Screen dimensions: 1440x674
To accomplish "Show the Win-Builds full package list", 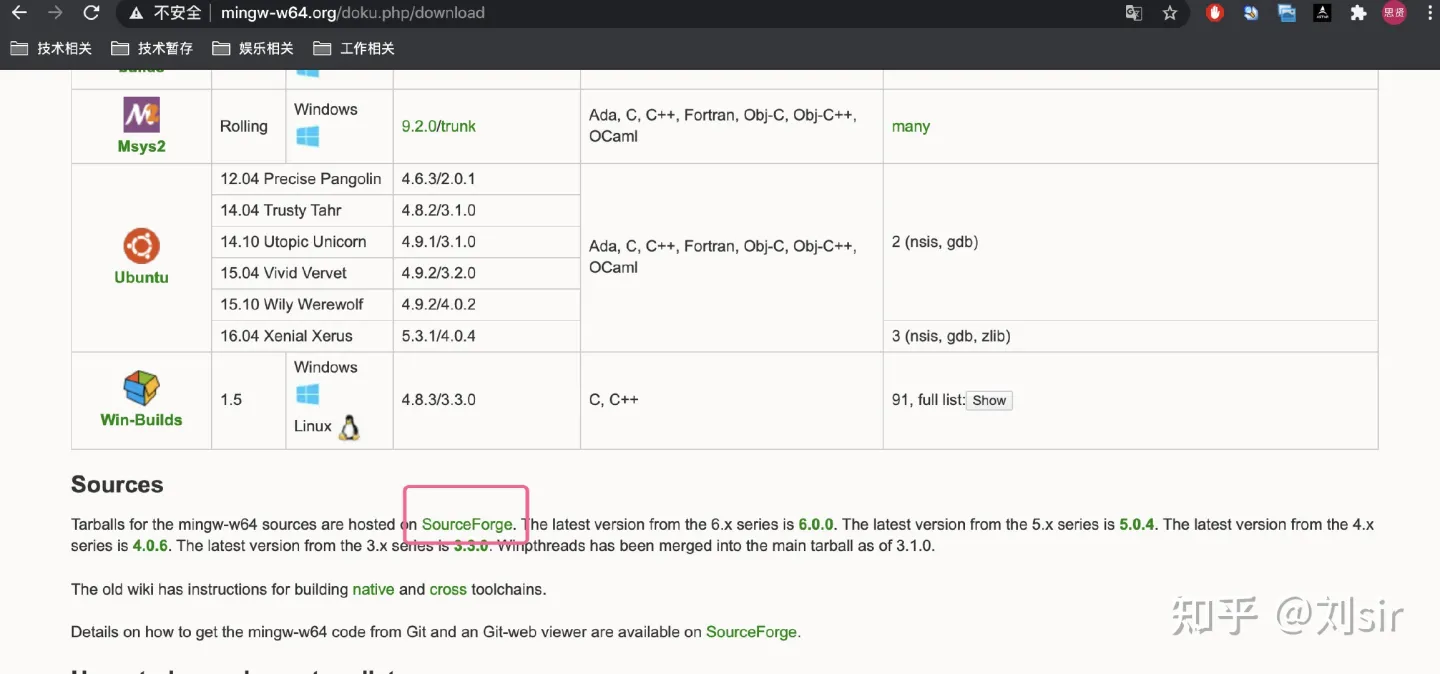I will (x=988, y=400).
